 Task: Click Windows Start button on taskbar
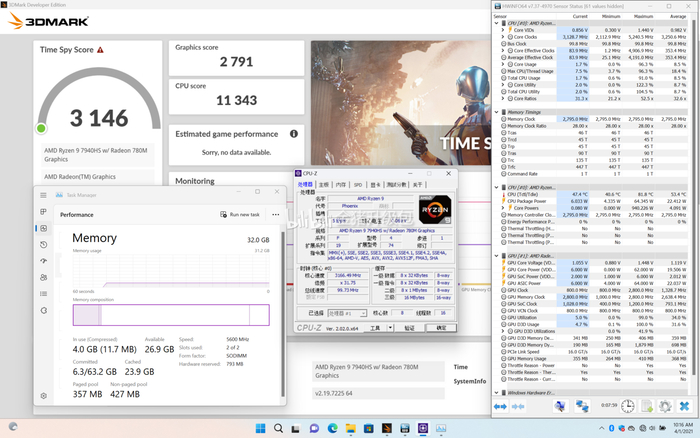pyautogui.click(x=260, y=428)
